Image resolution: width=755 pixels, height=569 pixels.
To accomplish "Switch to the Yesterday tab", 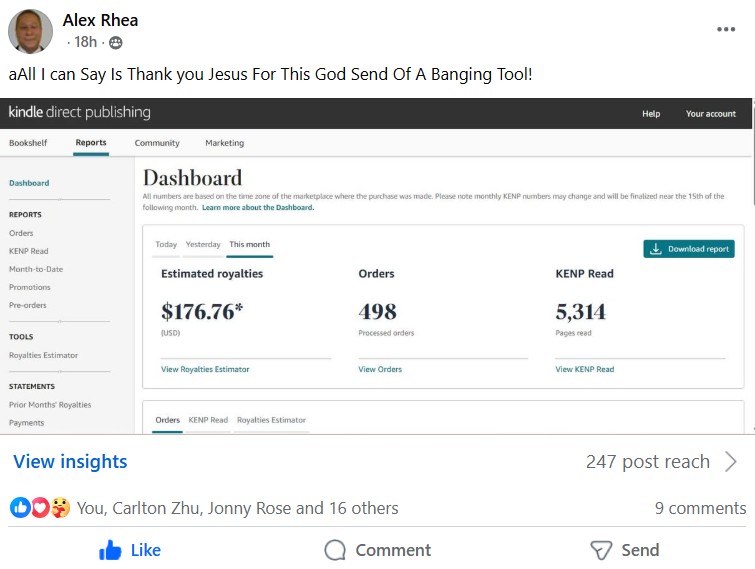I will 203,244.
